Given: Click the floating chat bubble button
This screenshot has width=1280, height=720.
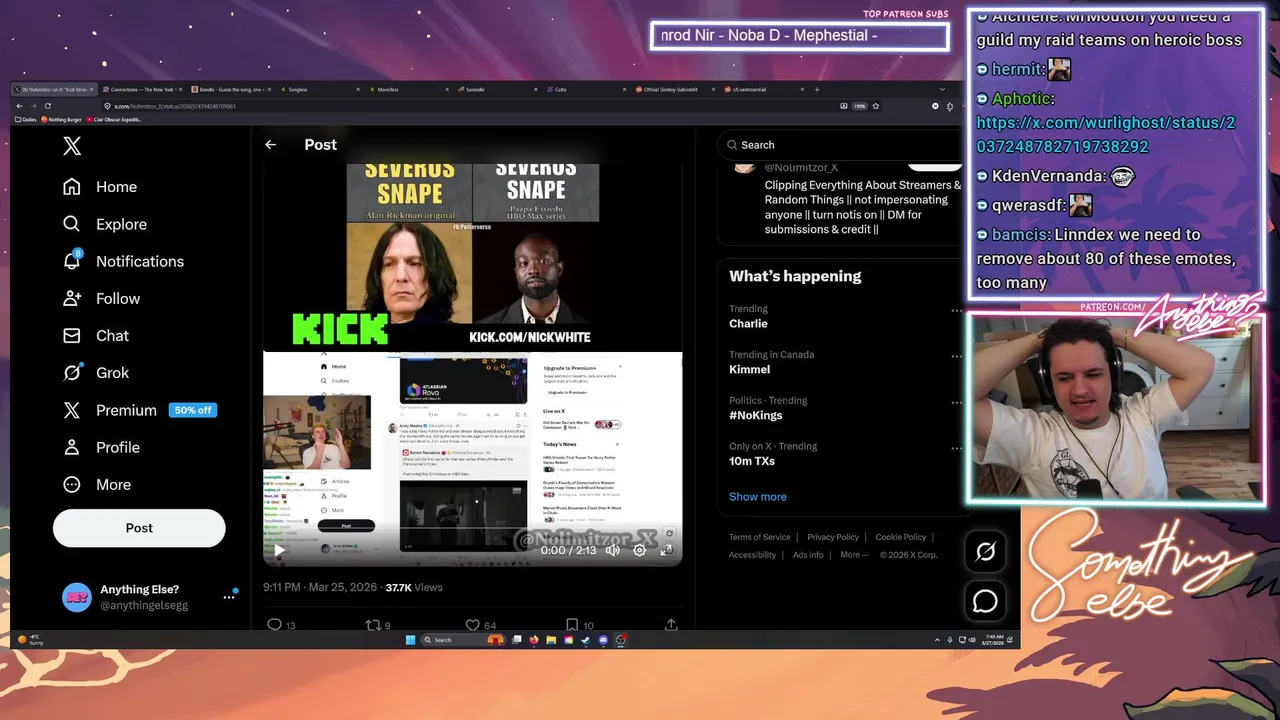Looking at the screenshot, I should click(x=985, y=601).
